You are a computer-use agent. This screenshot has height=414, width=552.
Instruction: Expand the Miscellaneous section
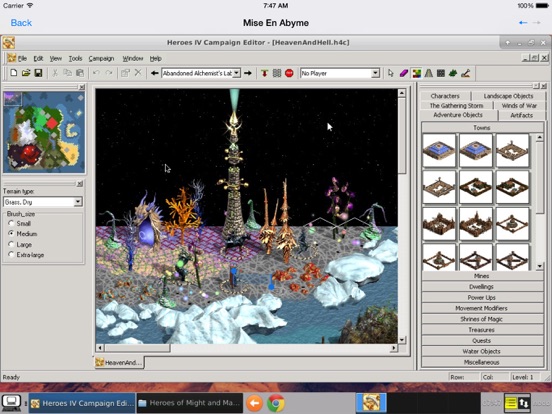[x=482, y=362]
